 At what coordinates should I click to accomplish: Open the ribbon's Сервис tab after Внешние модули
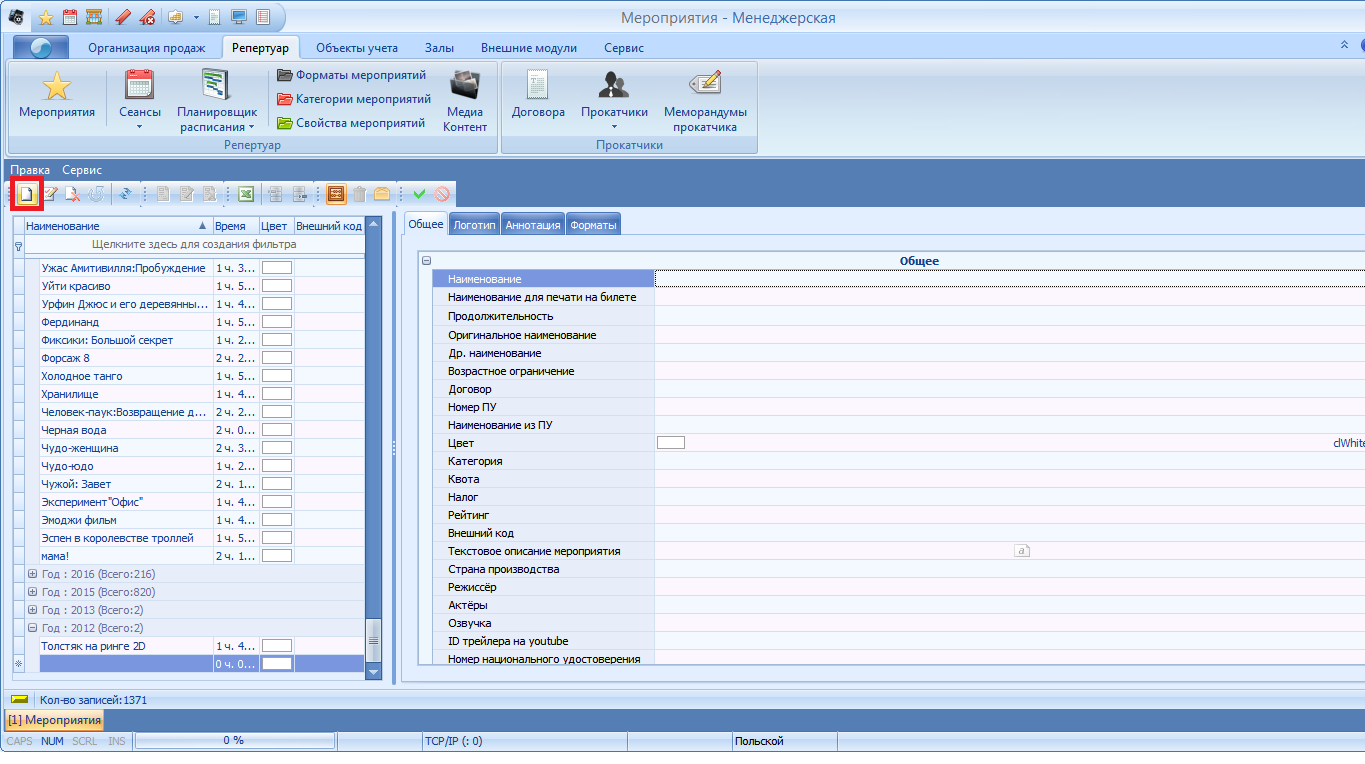(624, 48)
